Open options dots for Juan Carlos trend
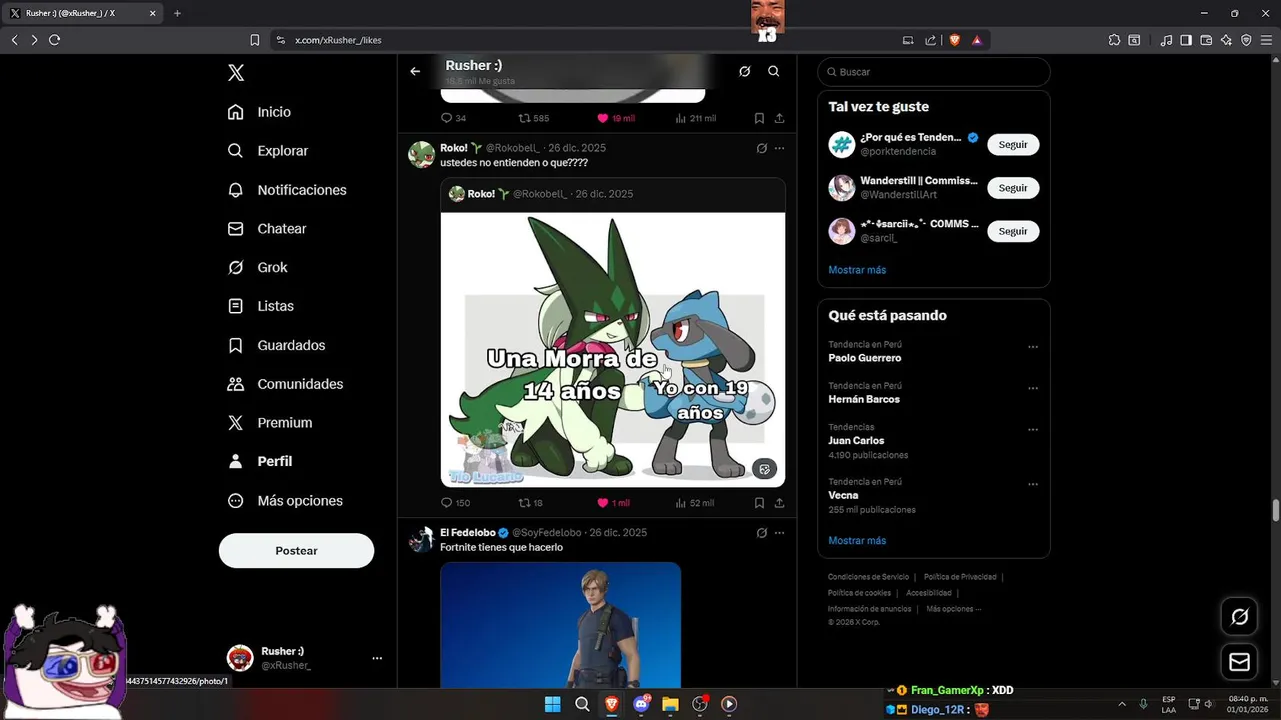The image size is (1281, 720). coord(1033,430)
